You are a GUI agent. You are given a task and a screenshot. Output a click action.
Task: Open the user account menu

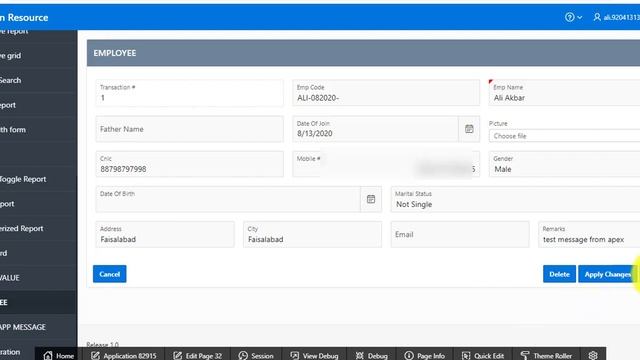click(616, 17)
